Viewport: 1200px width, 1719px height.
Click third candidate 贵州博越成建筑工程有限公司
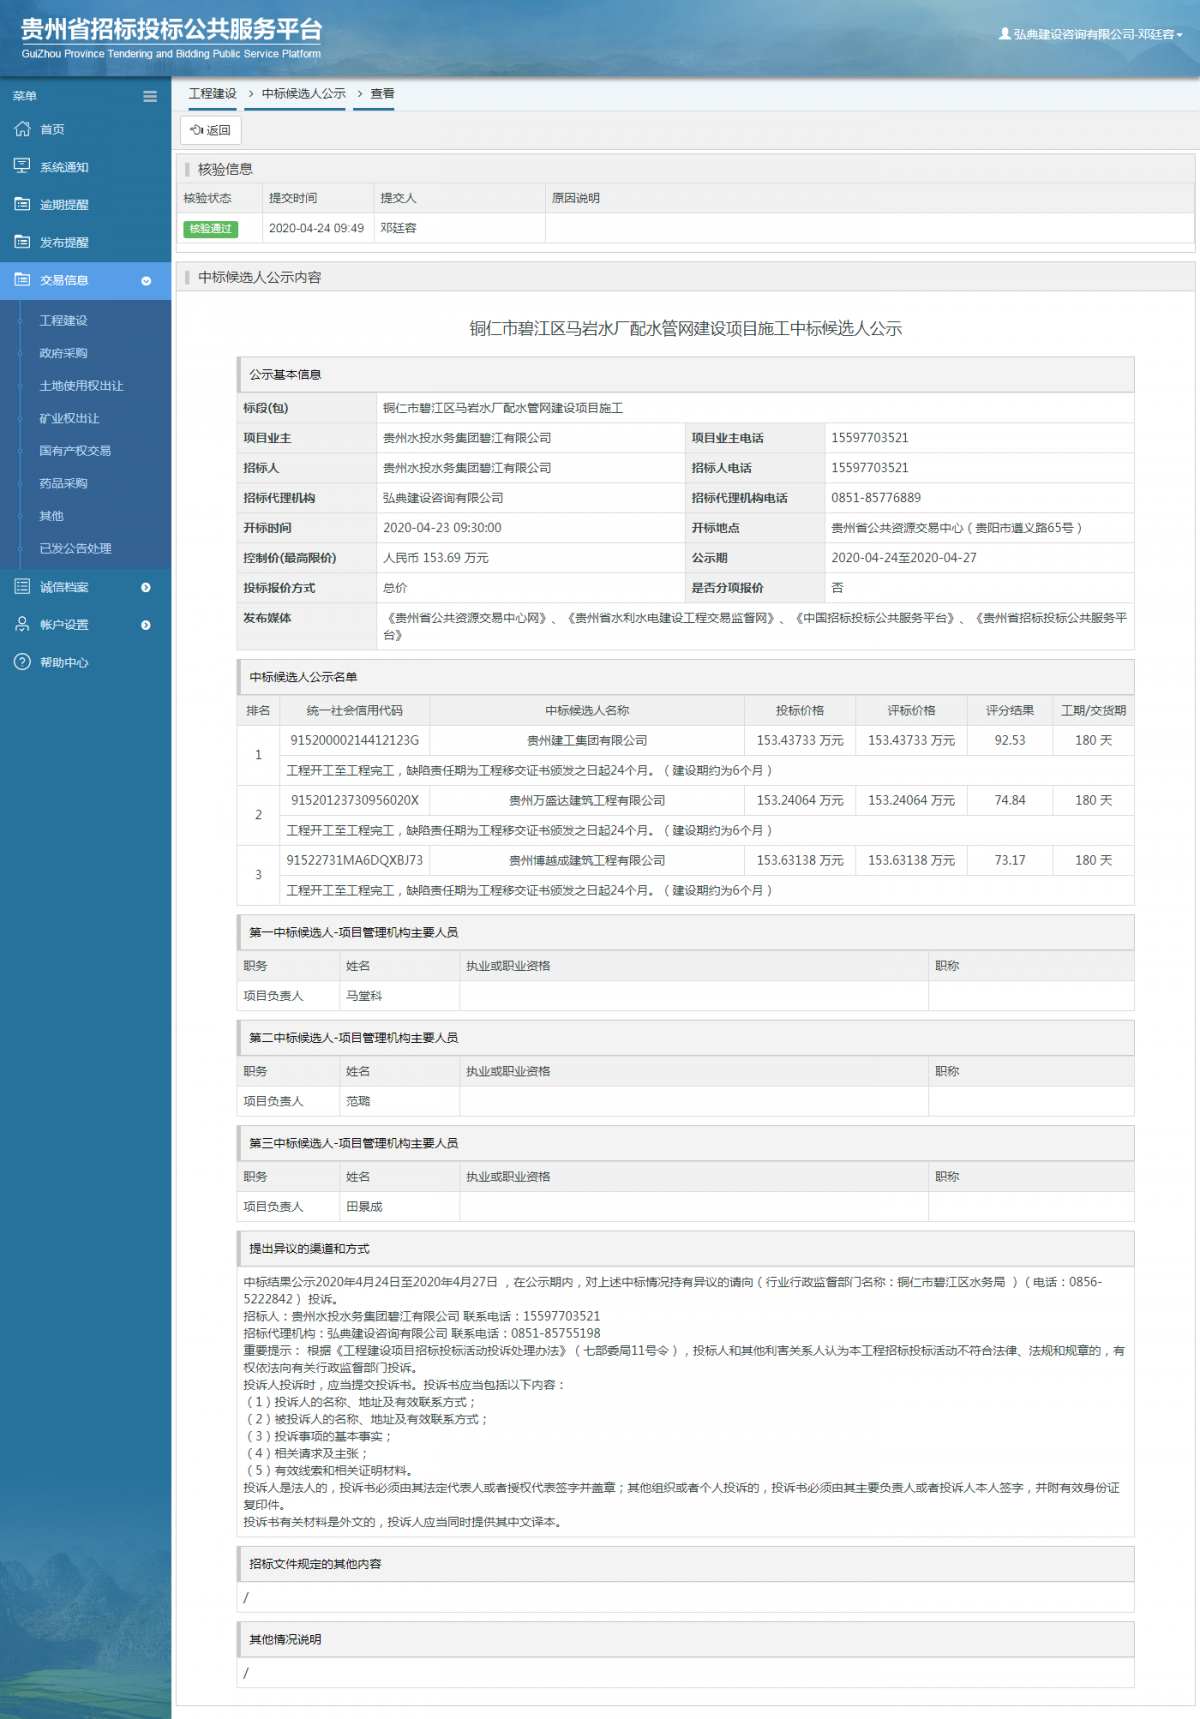tap(587, 861)
